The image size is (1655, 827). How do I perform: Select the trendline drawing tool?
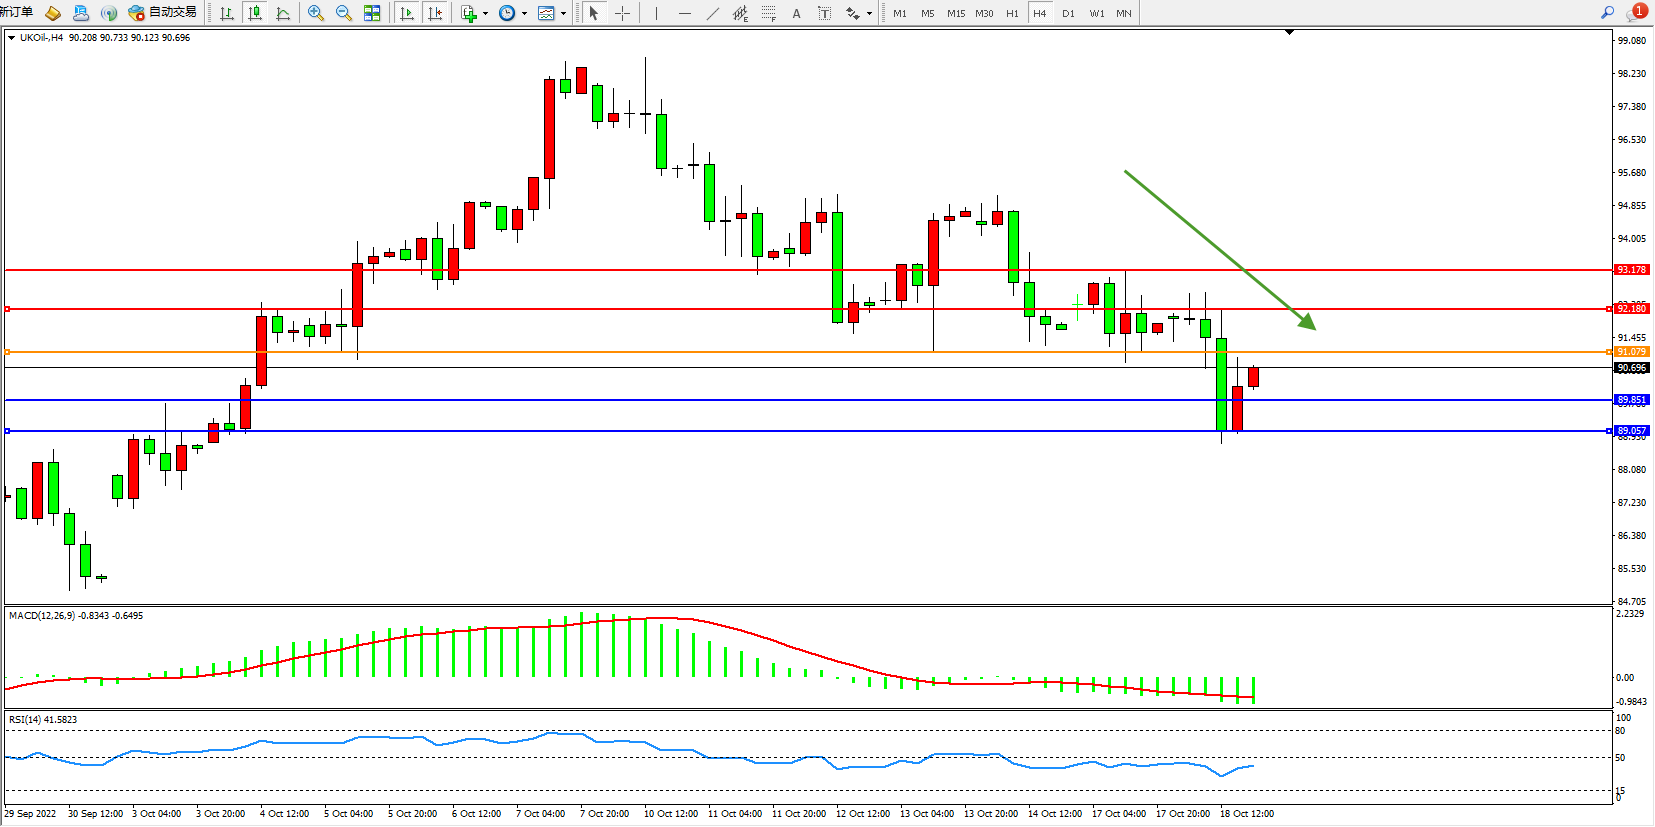click(x=712, y=13)
